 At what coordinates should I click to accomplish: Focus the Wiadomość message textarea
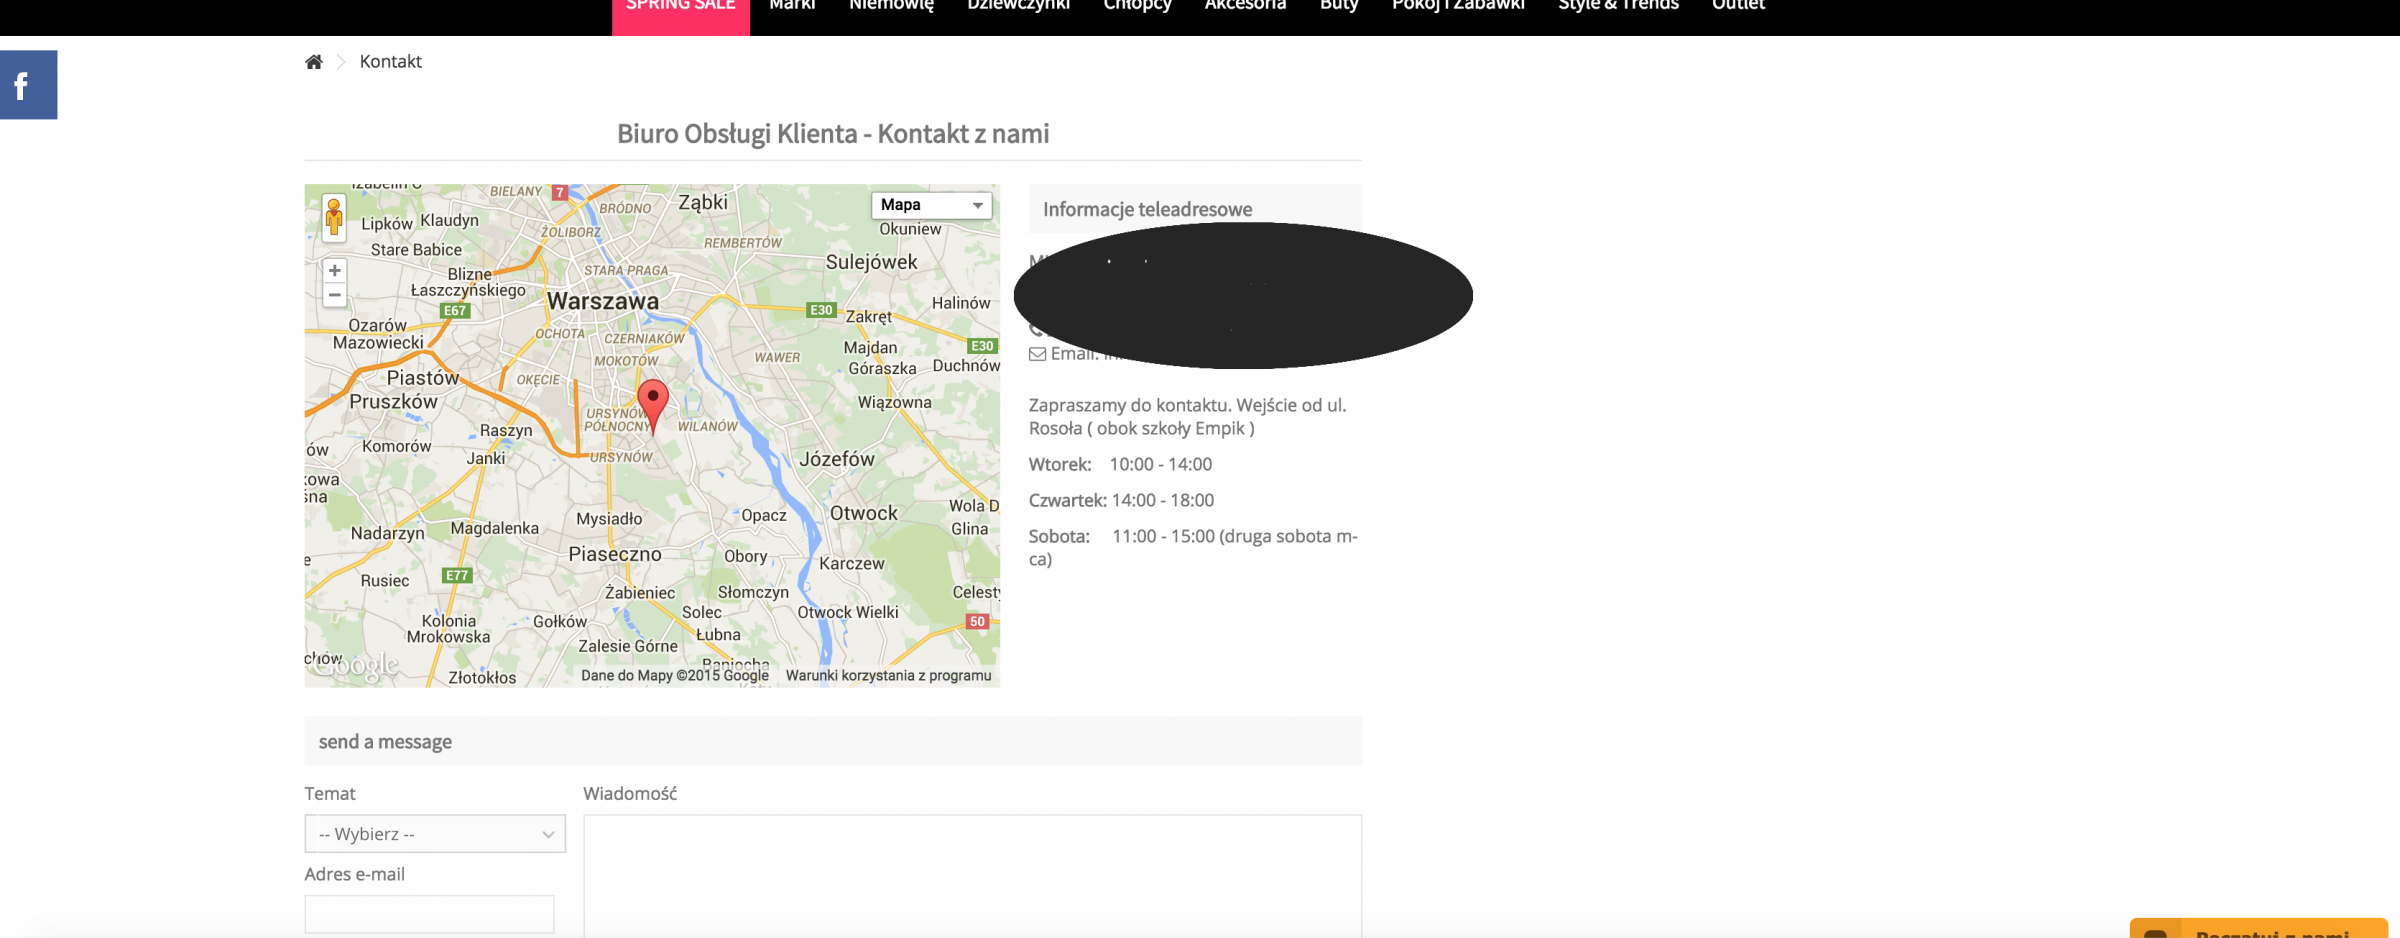(972, 876)
